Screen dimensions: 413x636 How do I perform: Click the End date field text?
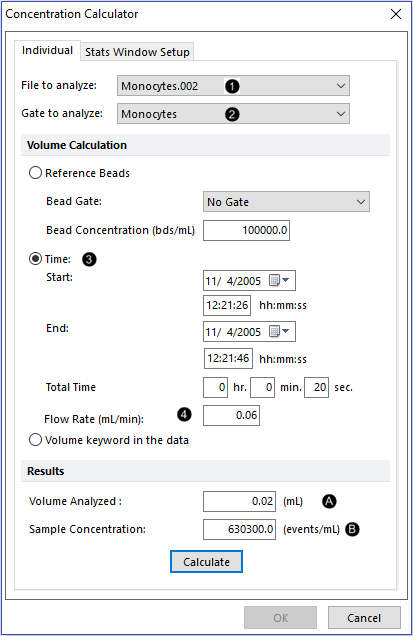pos(233,332)
